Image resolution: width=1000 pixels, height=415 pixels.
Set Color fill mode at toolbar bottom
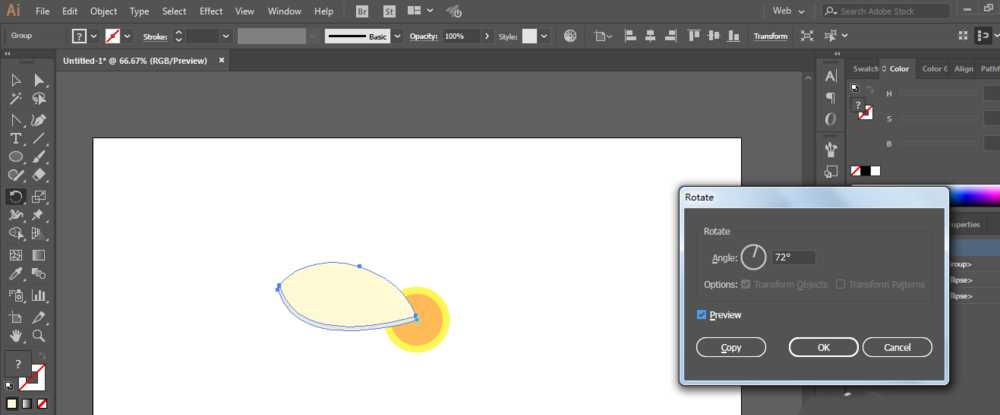[11, 404]
